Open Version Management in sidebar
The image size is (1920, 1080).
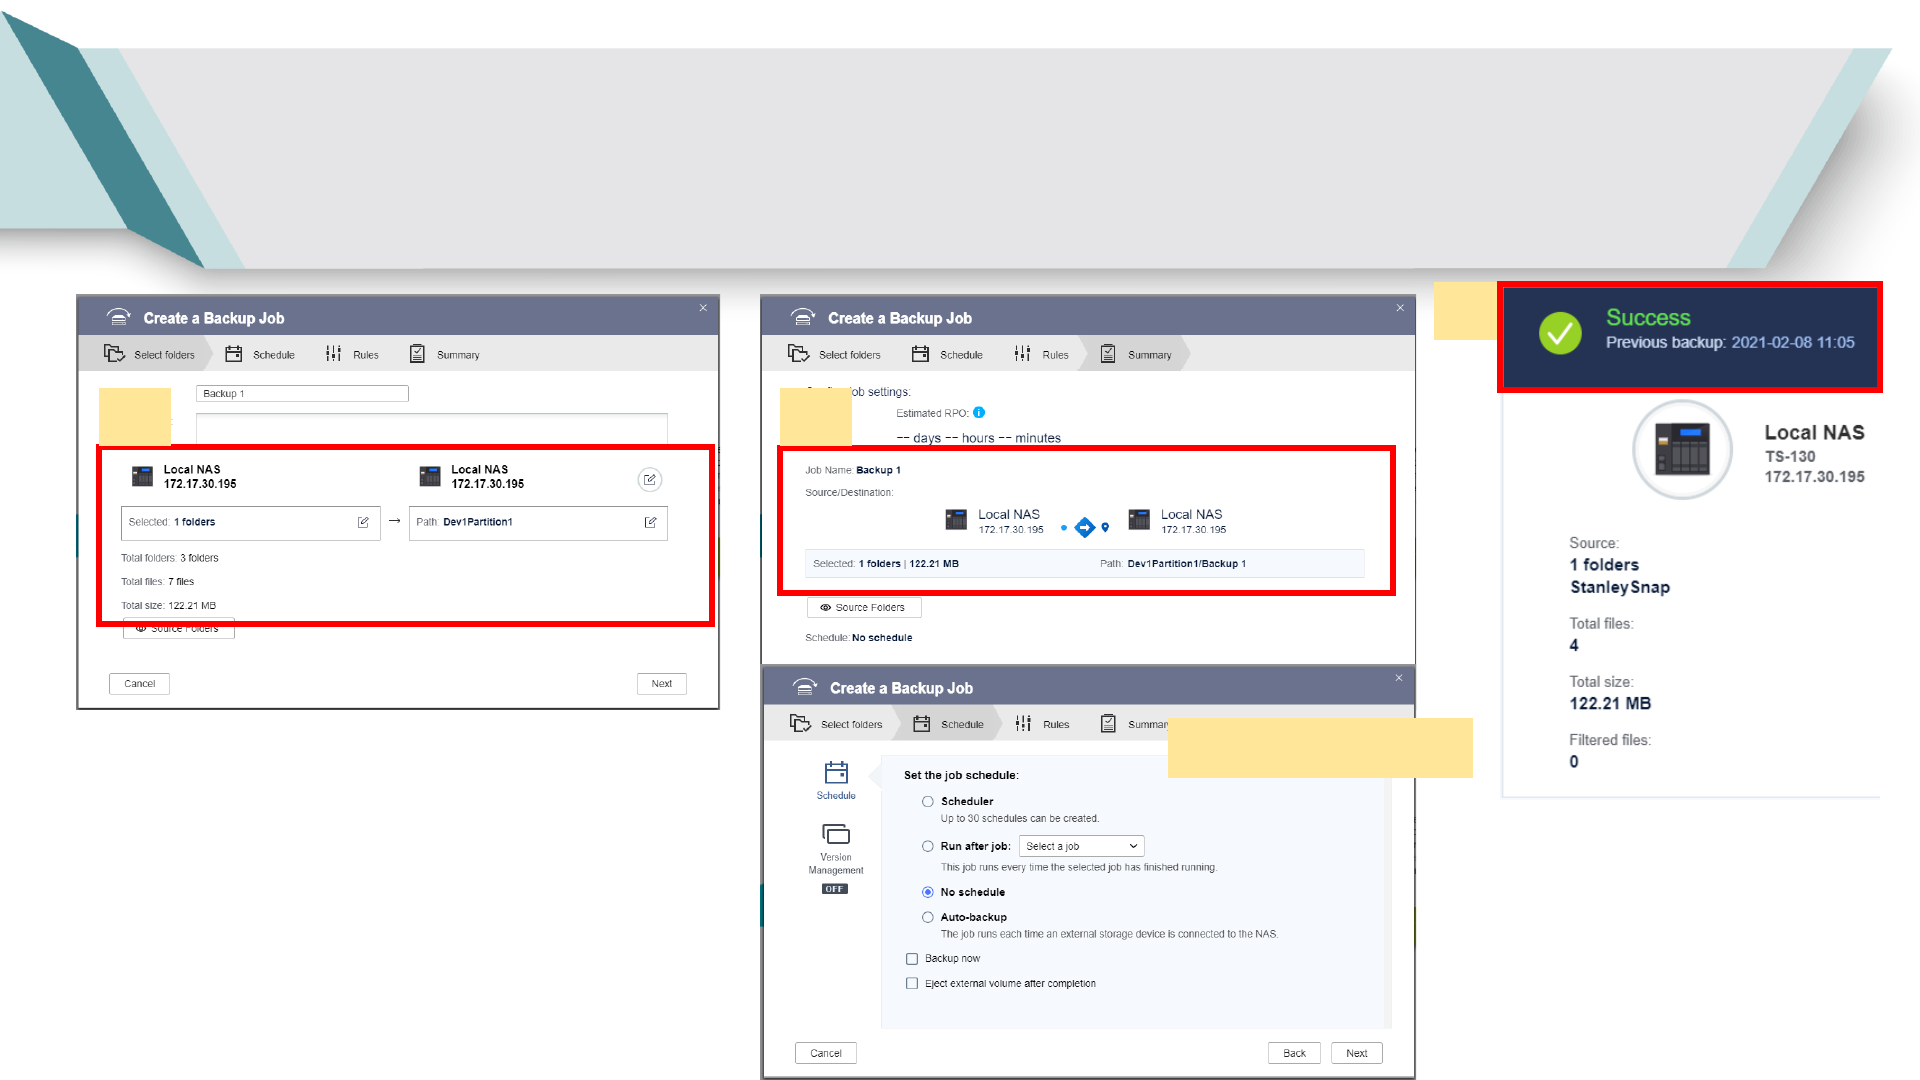coord(836,847)
